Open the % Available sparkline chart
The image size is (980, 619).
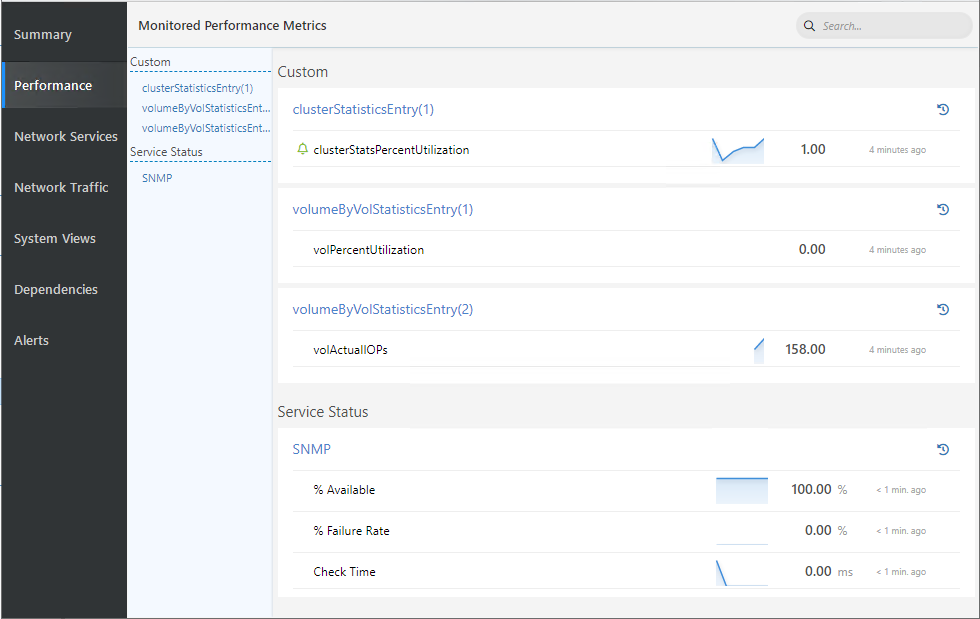(x=742, y=490)
